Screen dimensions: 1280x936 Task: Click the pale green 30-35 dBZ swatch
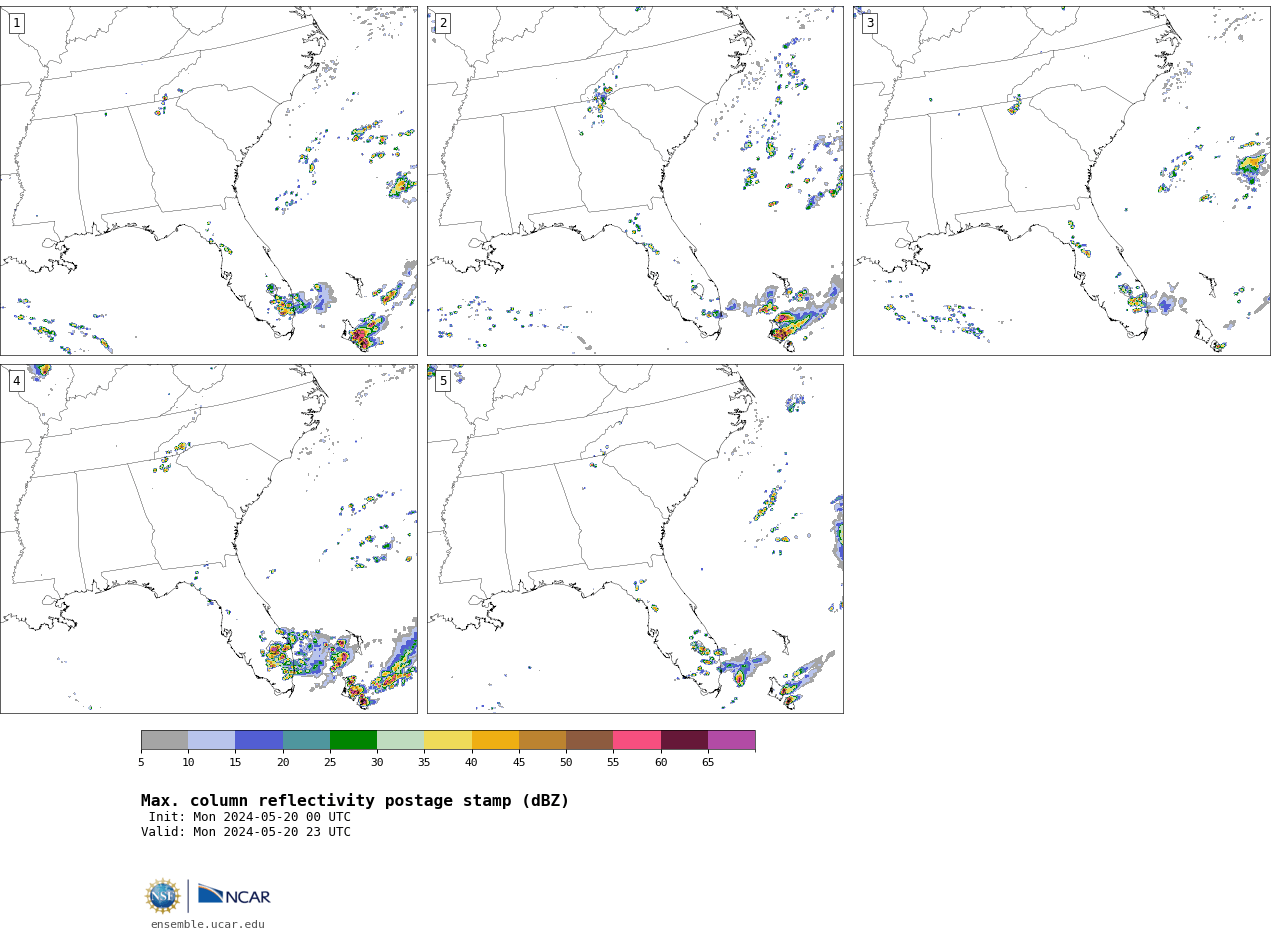click(400, 740)
